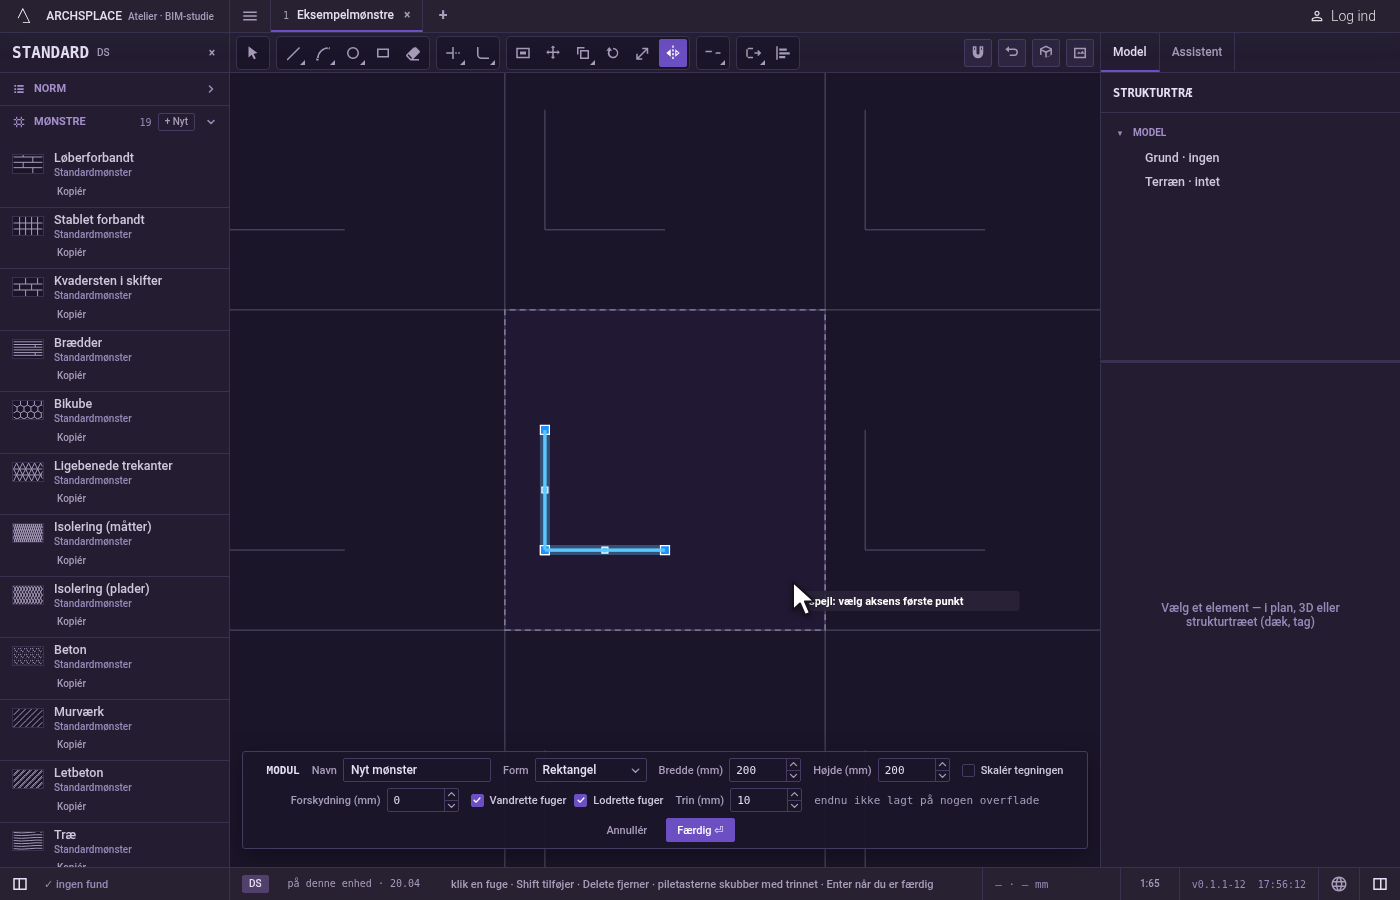1400x900 pixels.
Task: Pick the move tool with cross arrows
Action: pyautogui.click(x=553, y=53)
